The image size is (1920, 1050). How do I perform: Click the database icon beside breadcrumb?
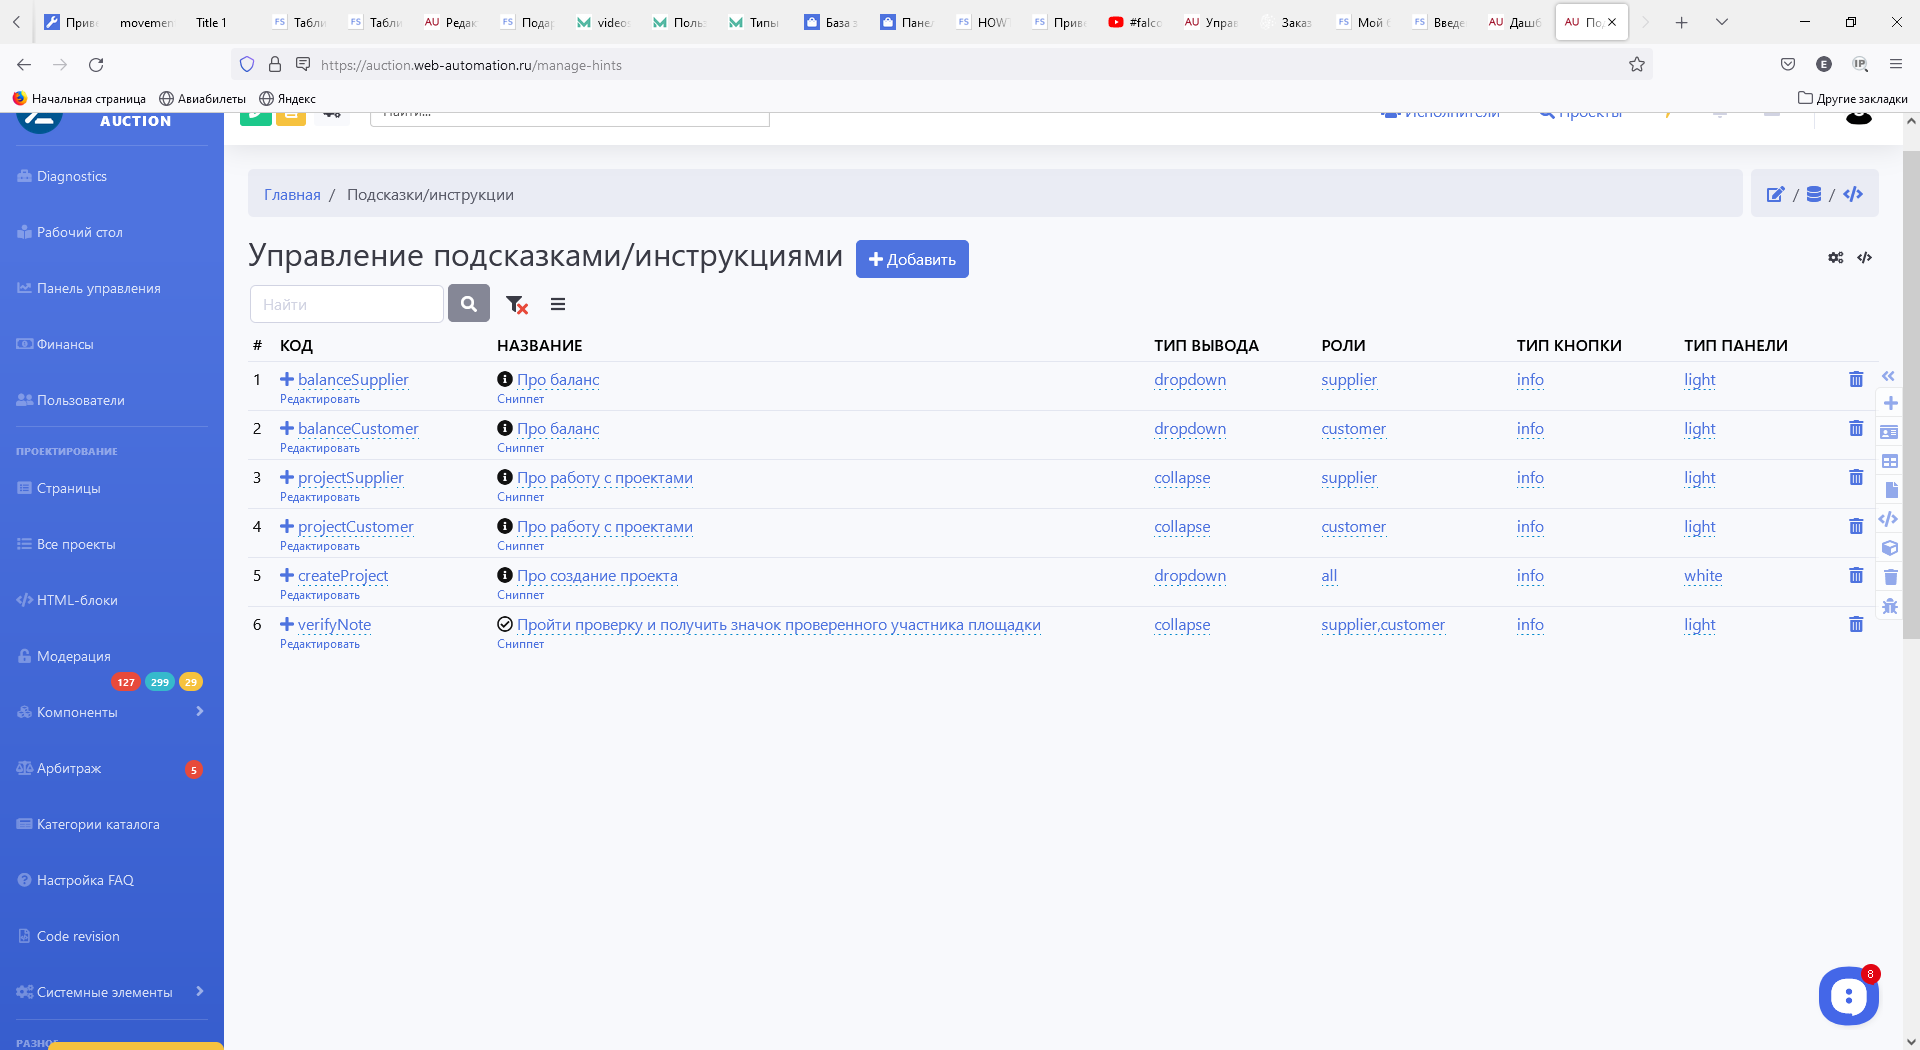coord(1814,195)
